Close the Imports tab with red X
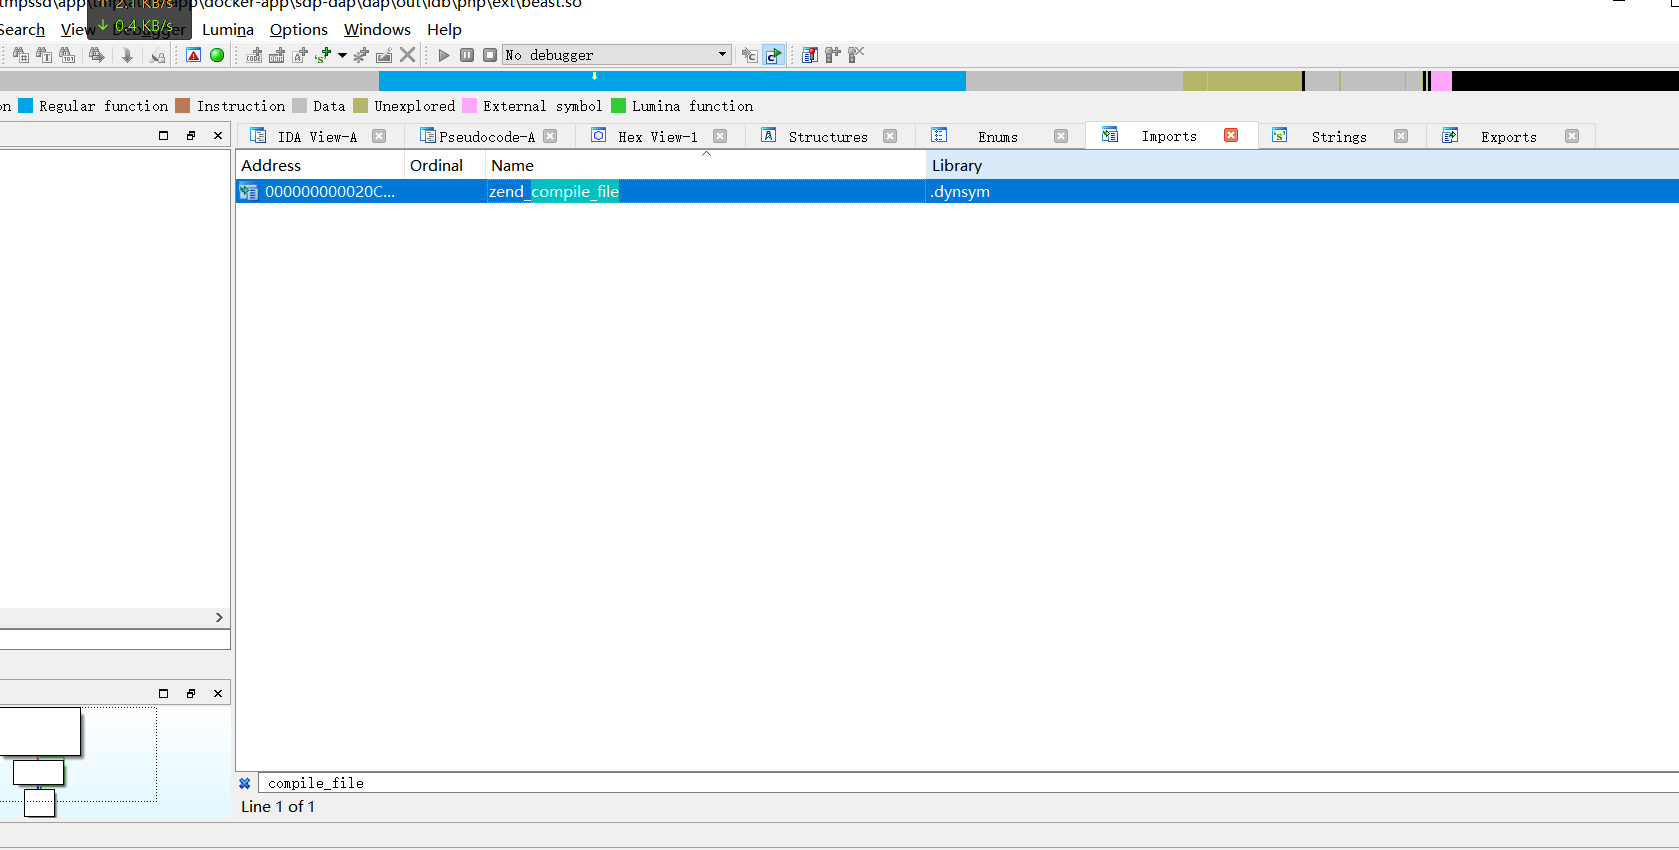The height and width of the screenshot is (850, 1679). click(1231, 135)
